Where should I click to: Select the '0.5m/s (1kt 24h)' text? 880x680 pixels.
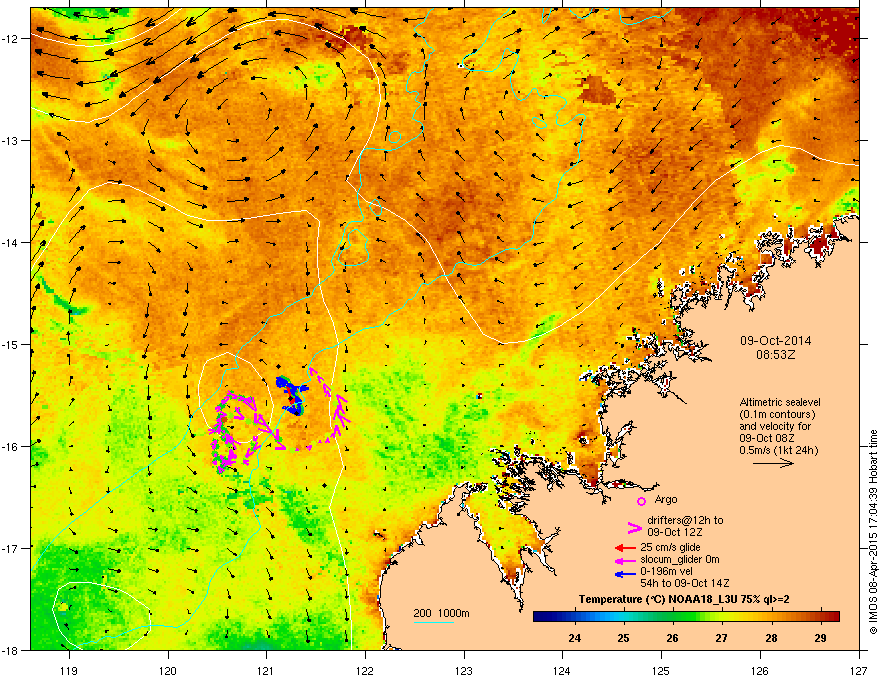tap(778, 451)
